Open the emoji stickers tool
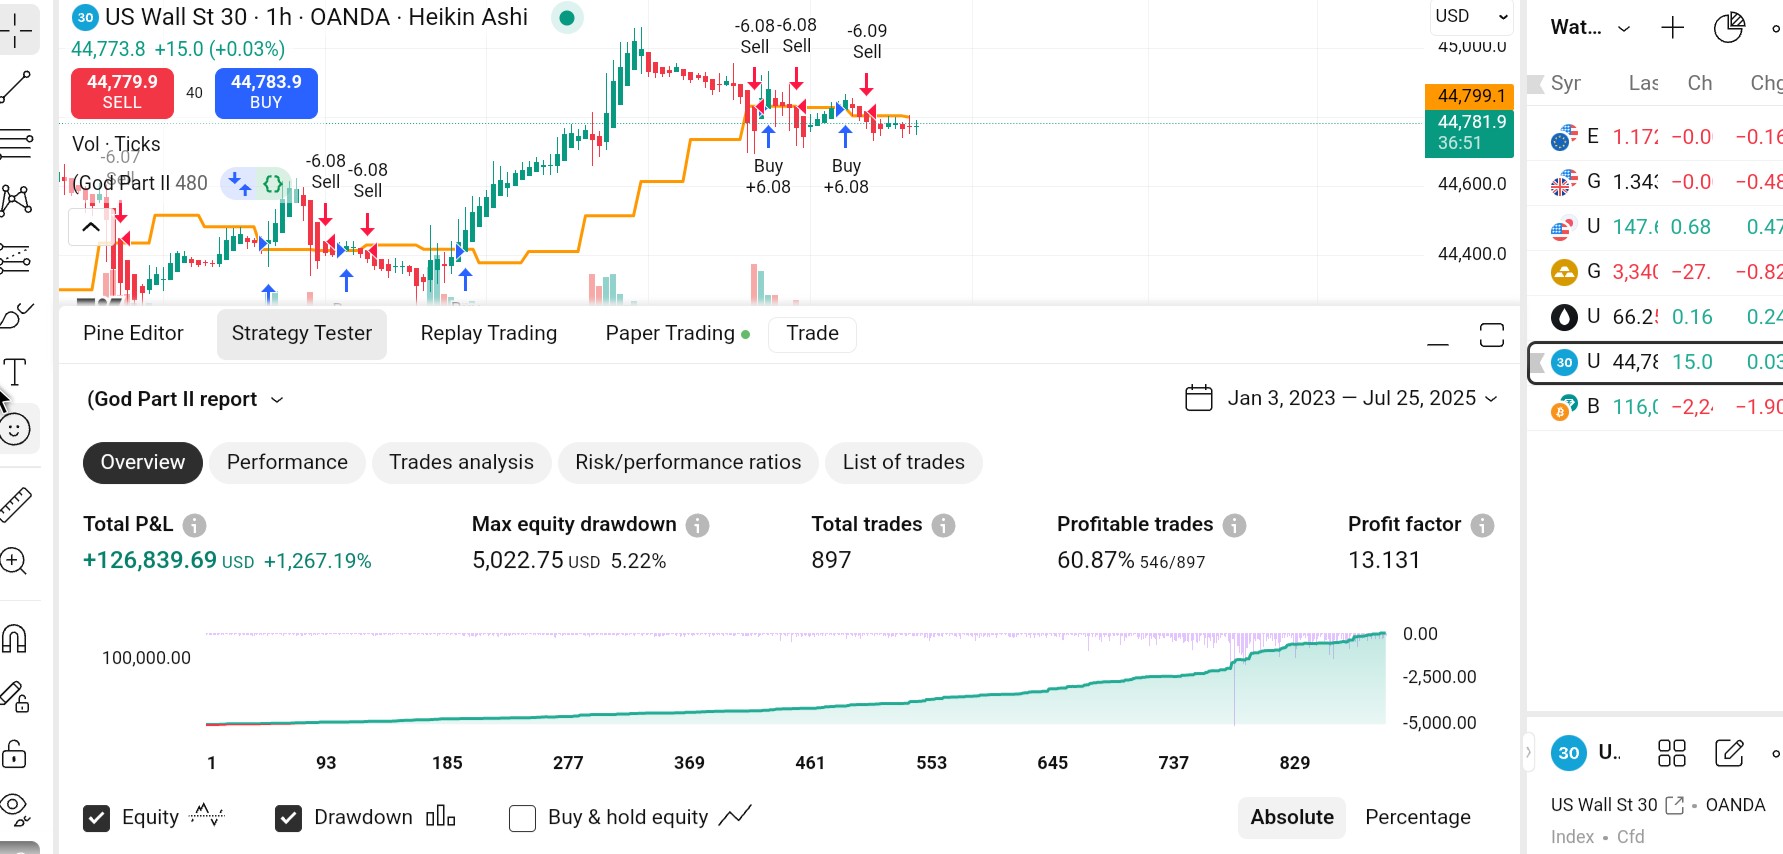The image size is (1783, 854). 15,428
